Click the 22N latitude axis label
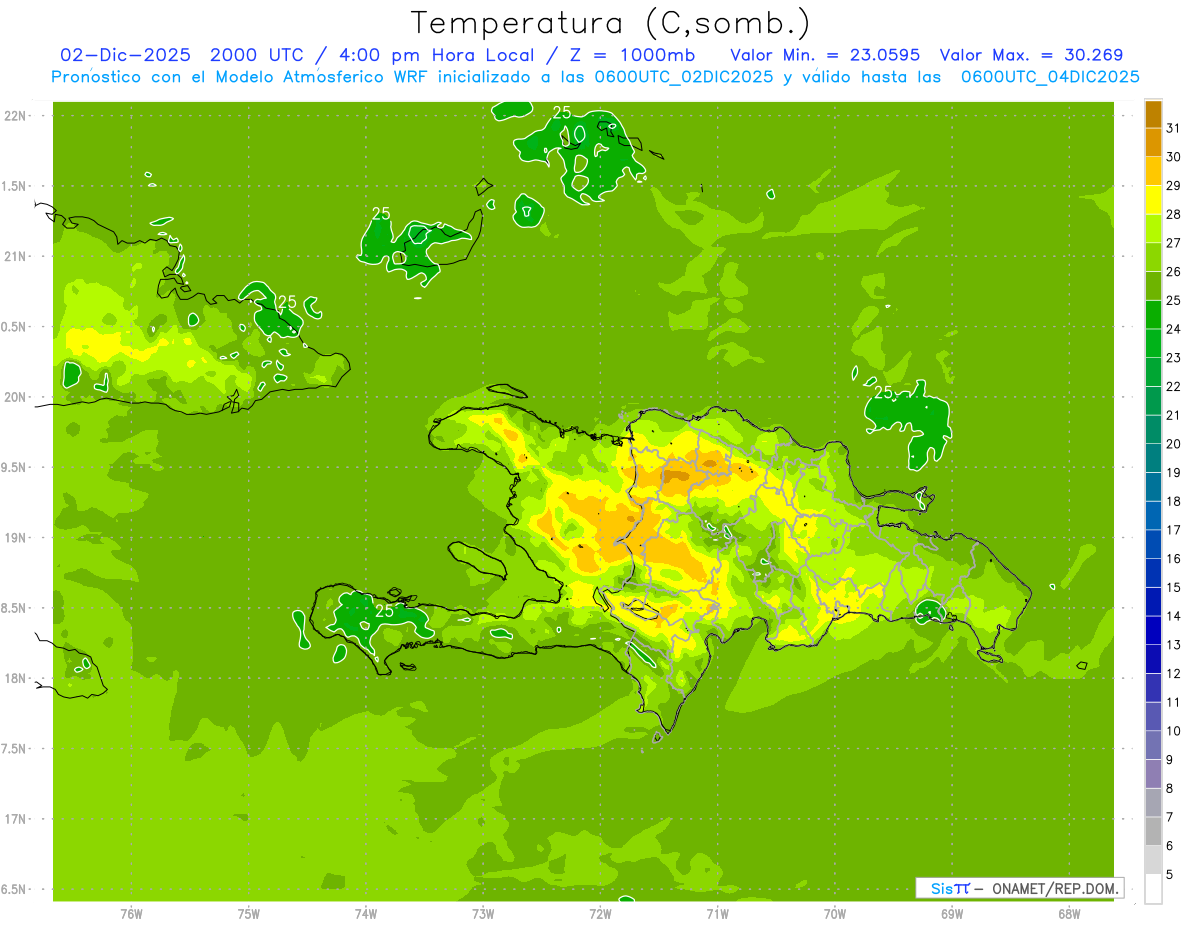 click(x=16, y=116)
